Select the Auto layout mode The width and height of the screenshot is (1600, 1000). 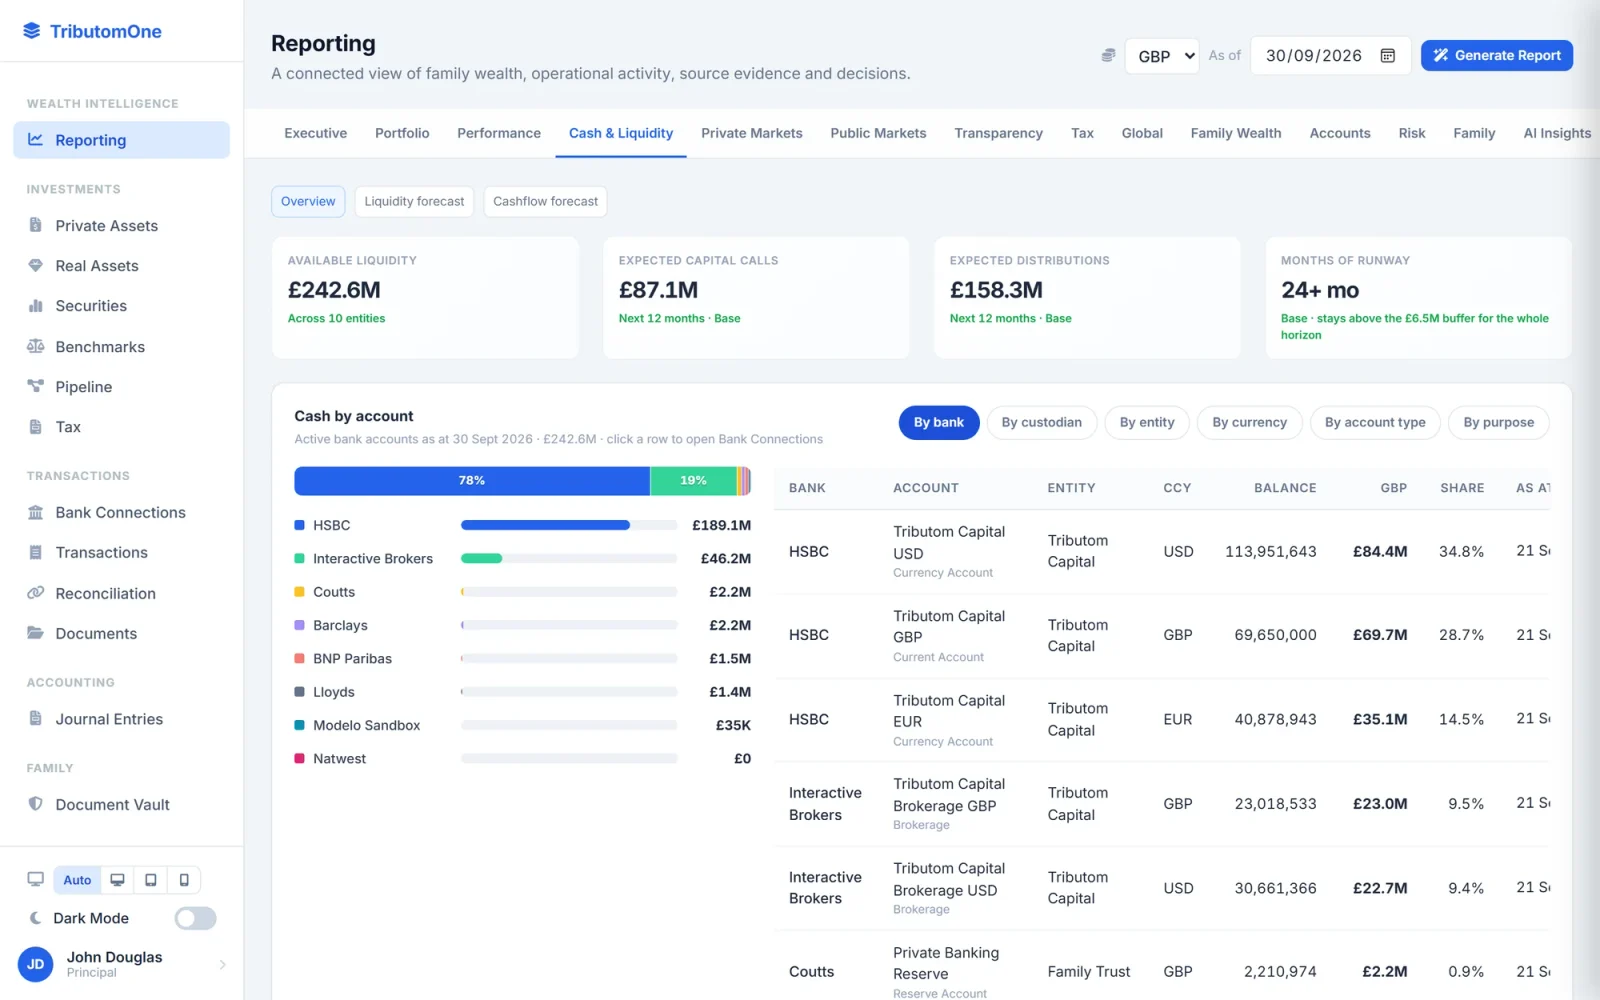[77, 880]
